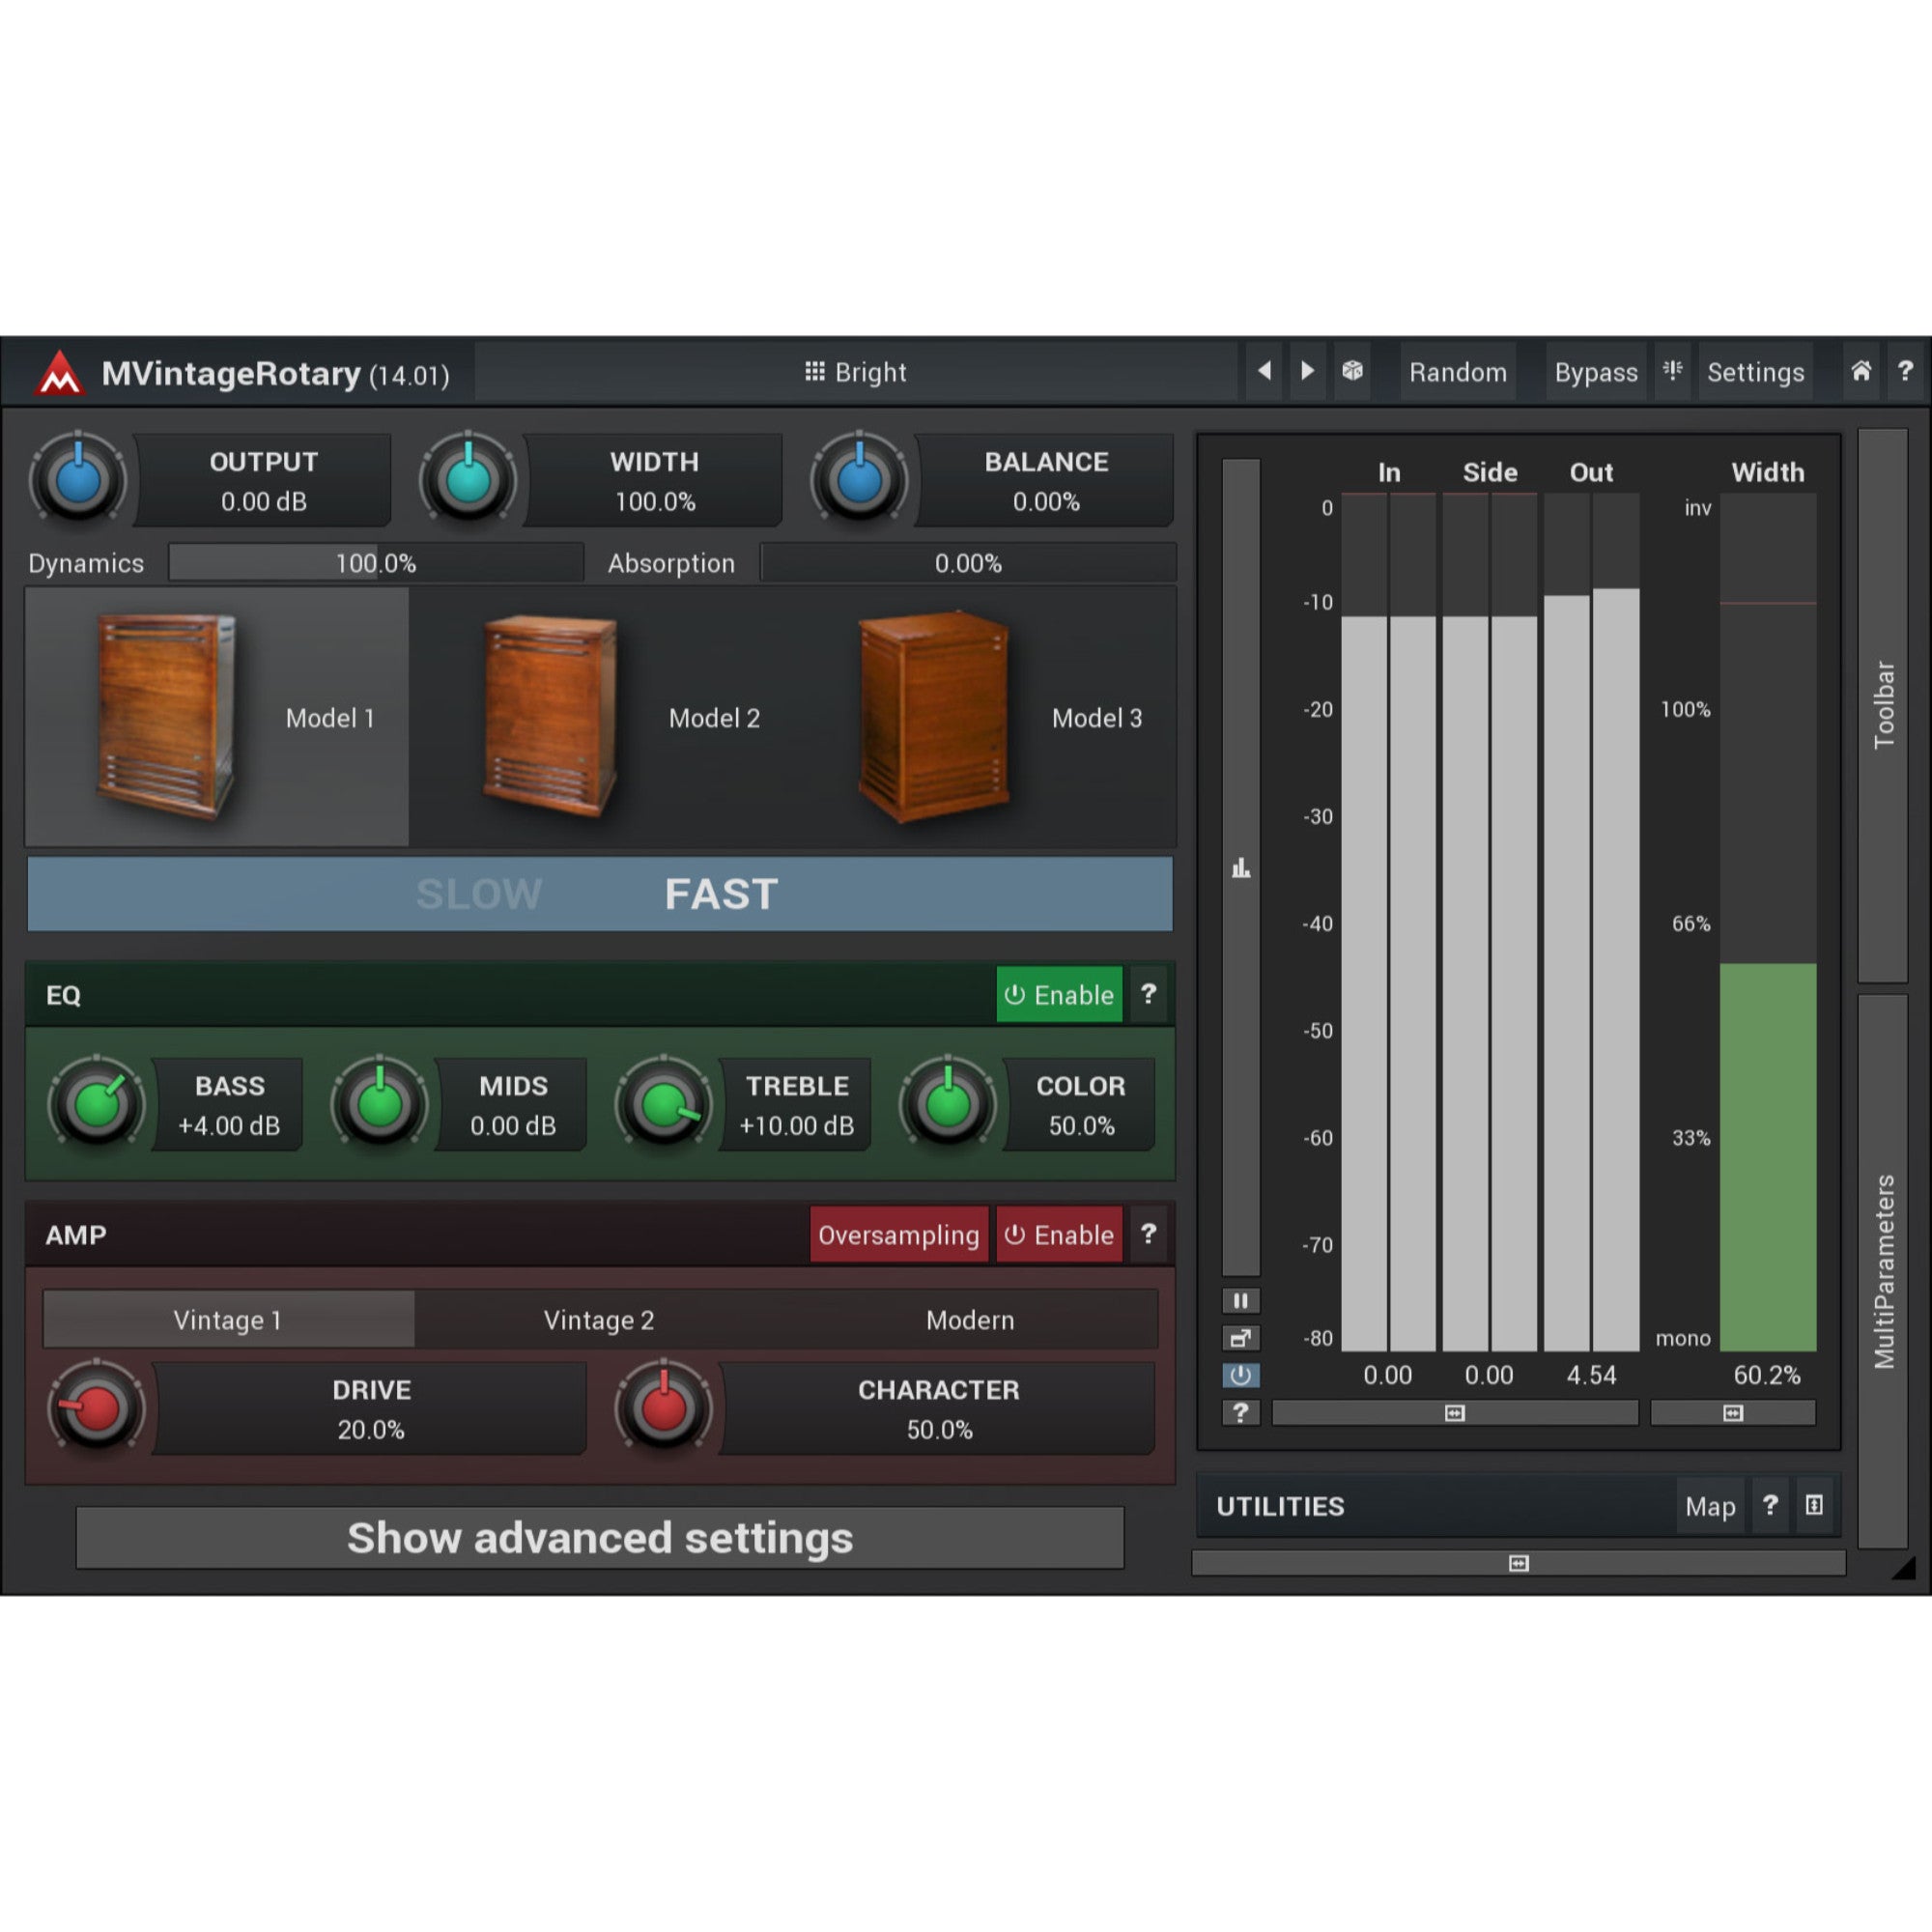Image resolution: width=1932 pixels, height=1932 pixels.
Task: Select the Modern amp tab
Action: 970,1320
